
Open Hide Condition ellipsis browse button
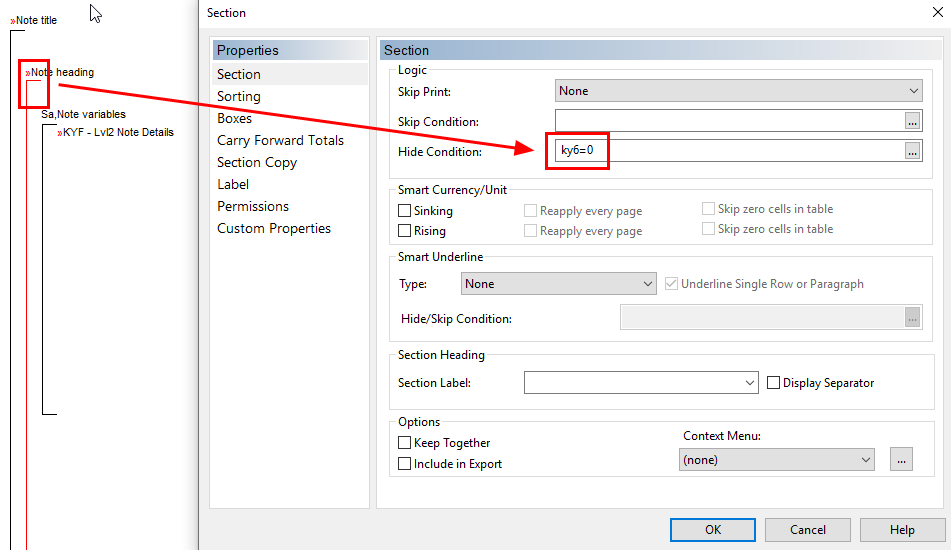(x=912, y=151)
